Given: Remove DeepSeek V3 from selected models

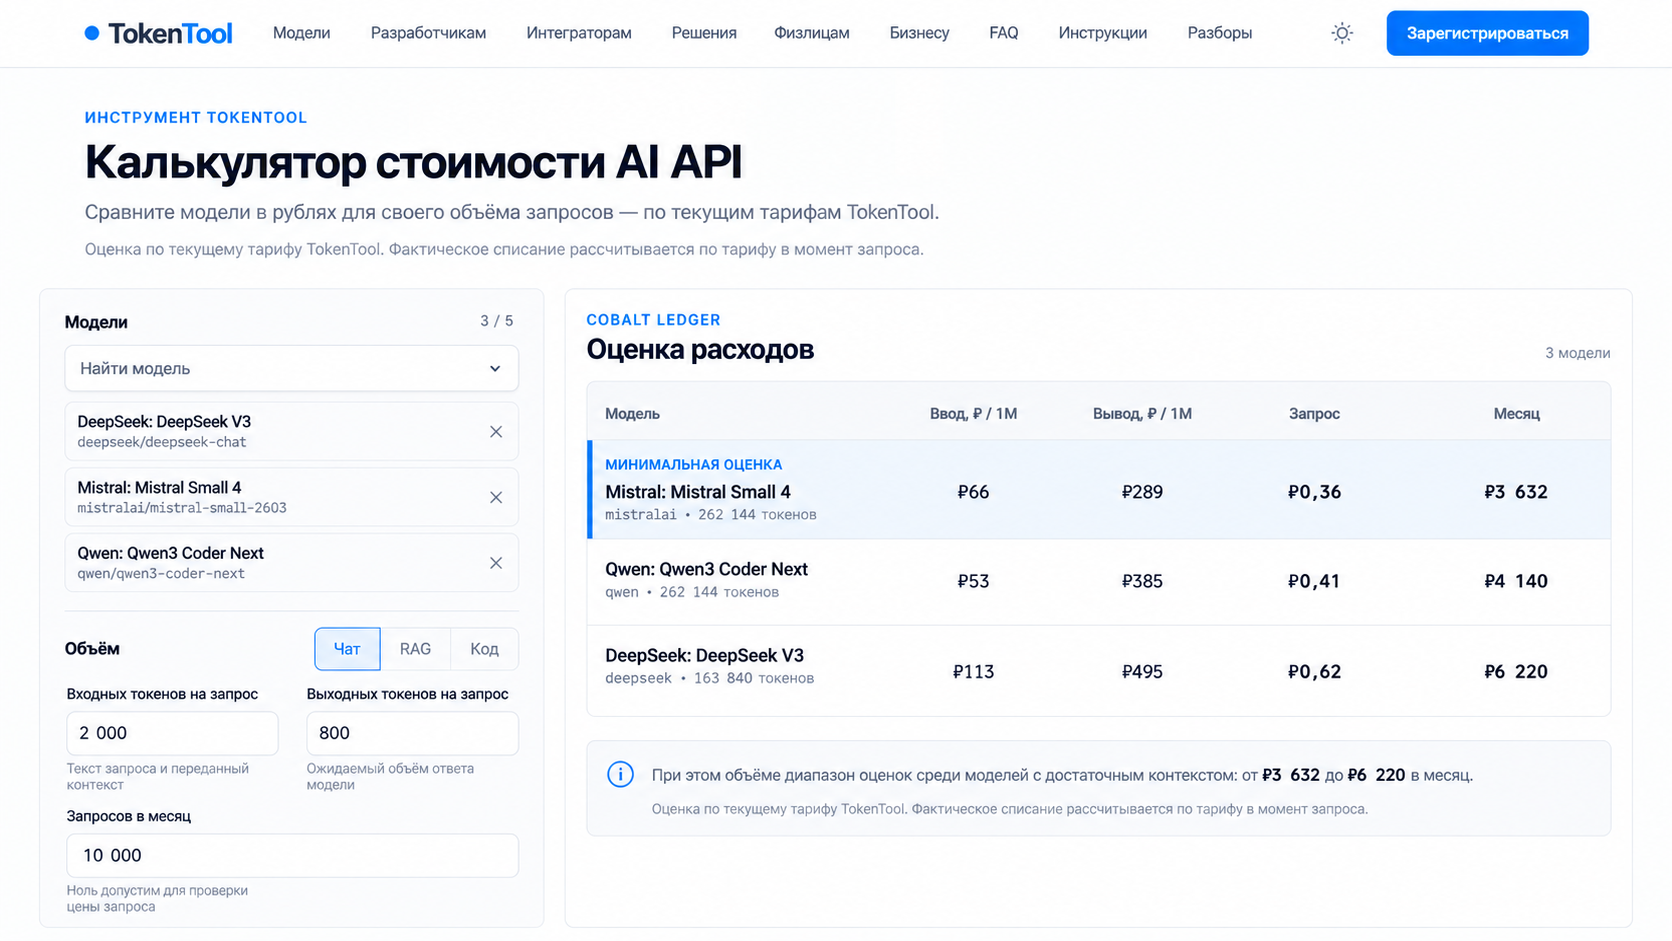Looking at the screenshot, I should (x=496, y=432).
